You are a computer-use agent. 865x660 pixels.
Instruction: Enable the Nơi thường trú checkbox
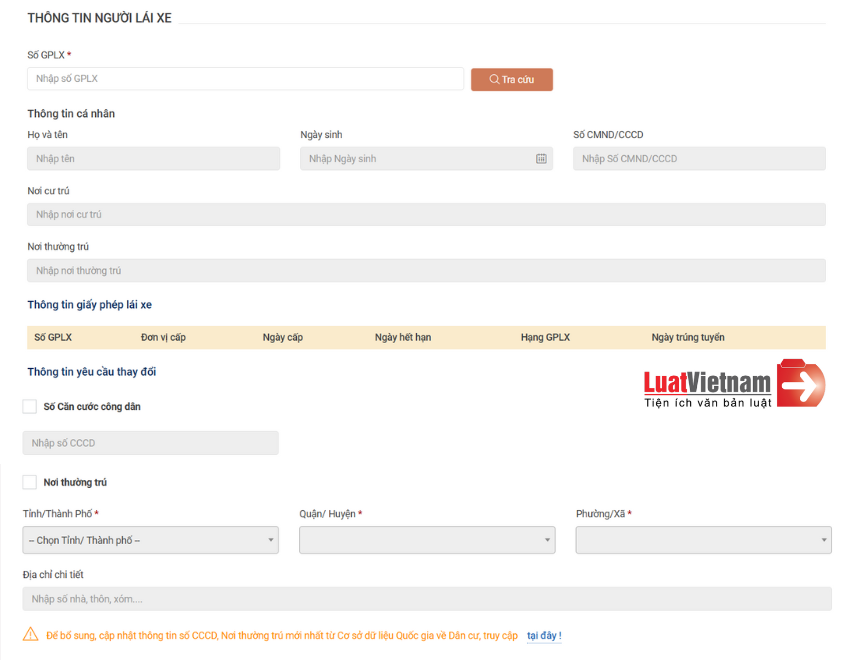pyautogui.click(x=30, y=482)
